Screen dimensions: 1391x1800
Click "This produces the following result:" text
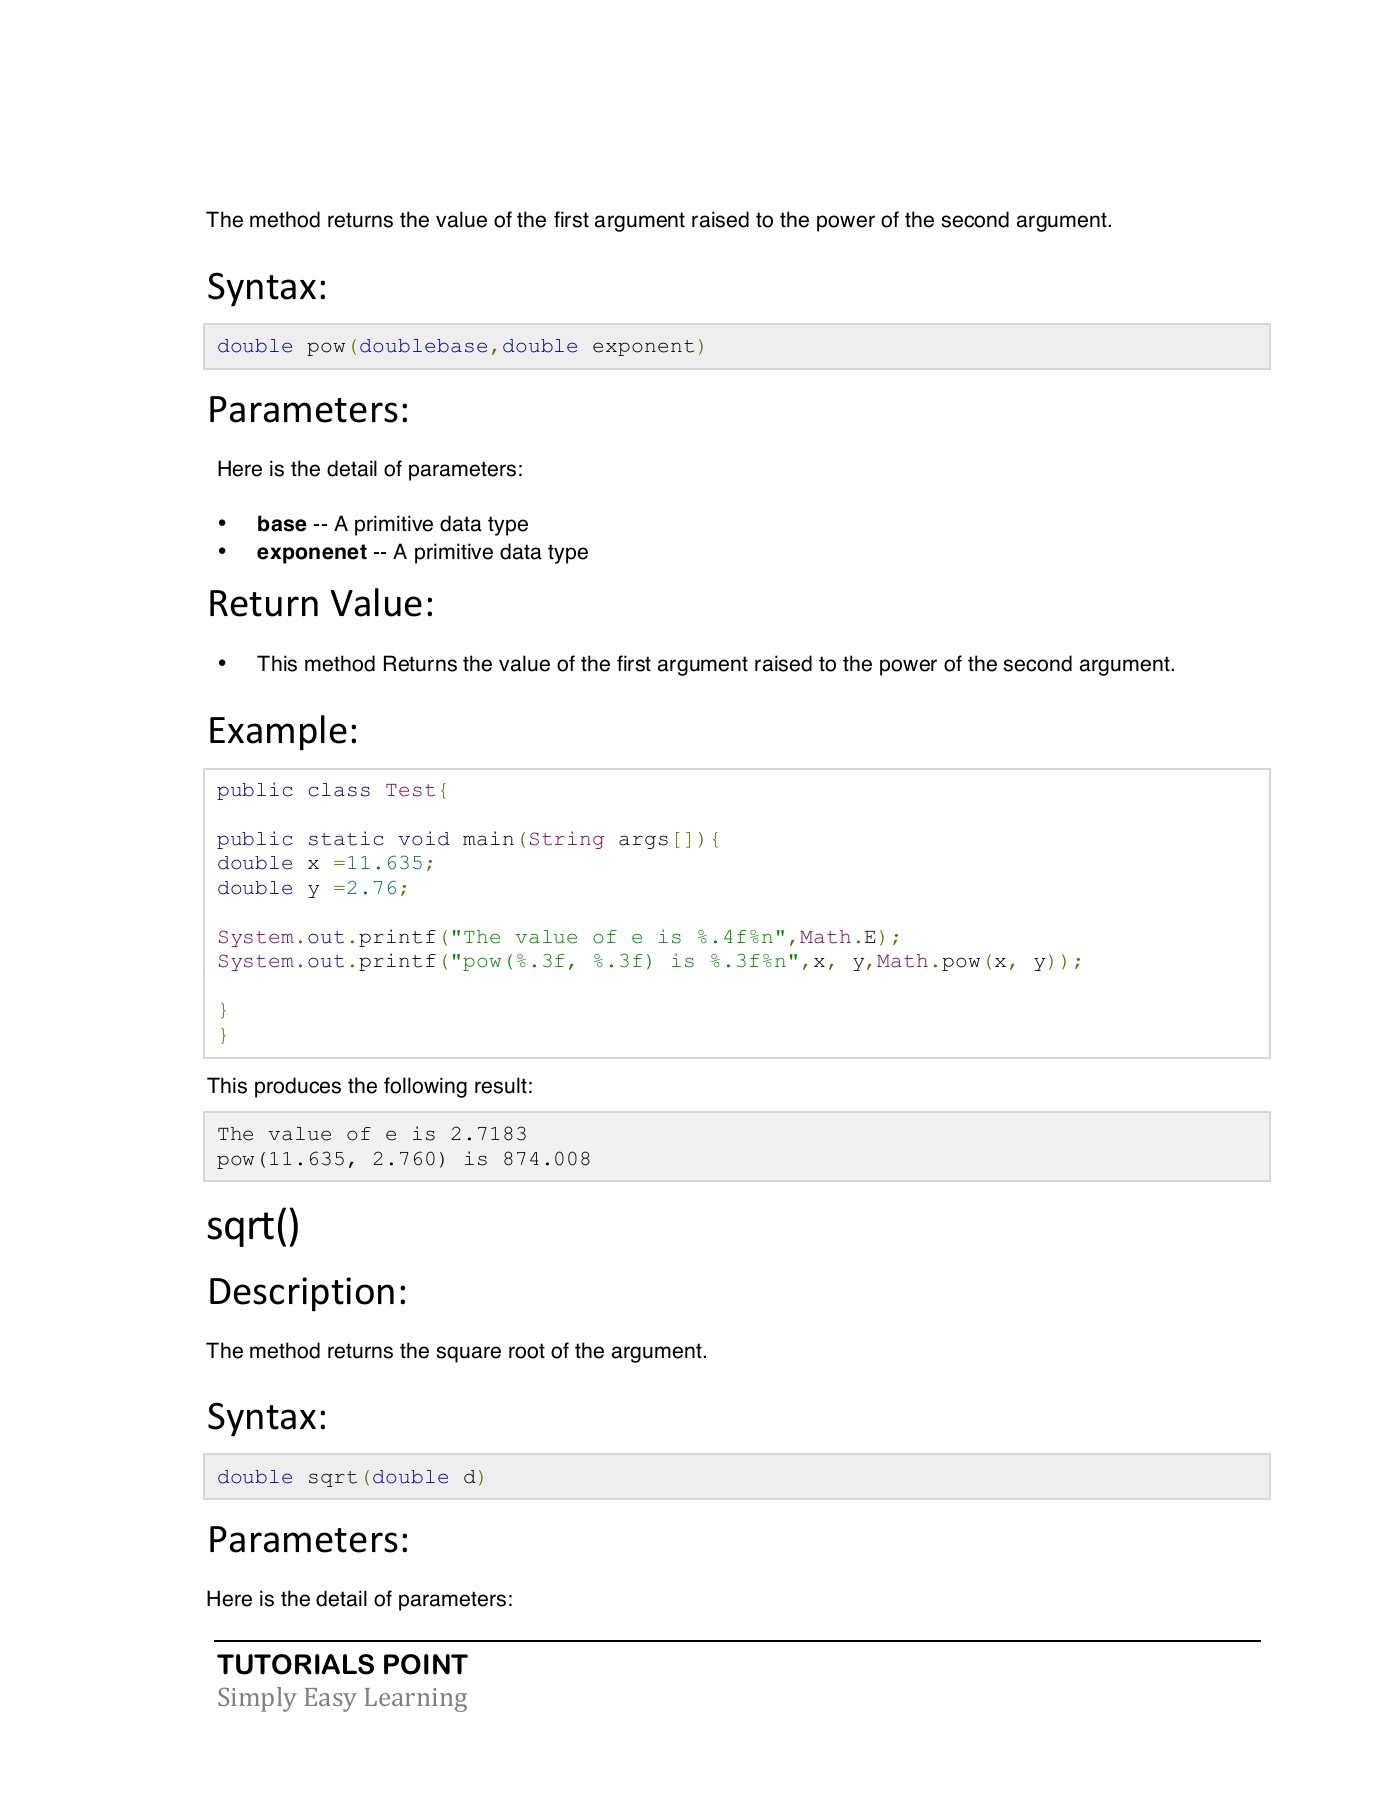coord(369,1086)
